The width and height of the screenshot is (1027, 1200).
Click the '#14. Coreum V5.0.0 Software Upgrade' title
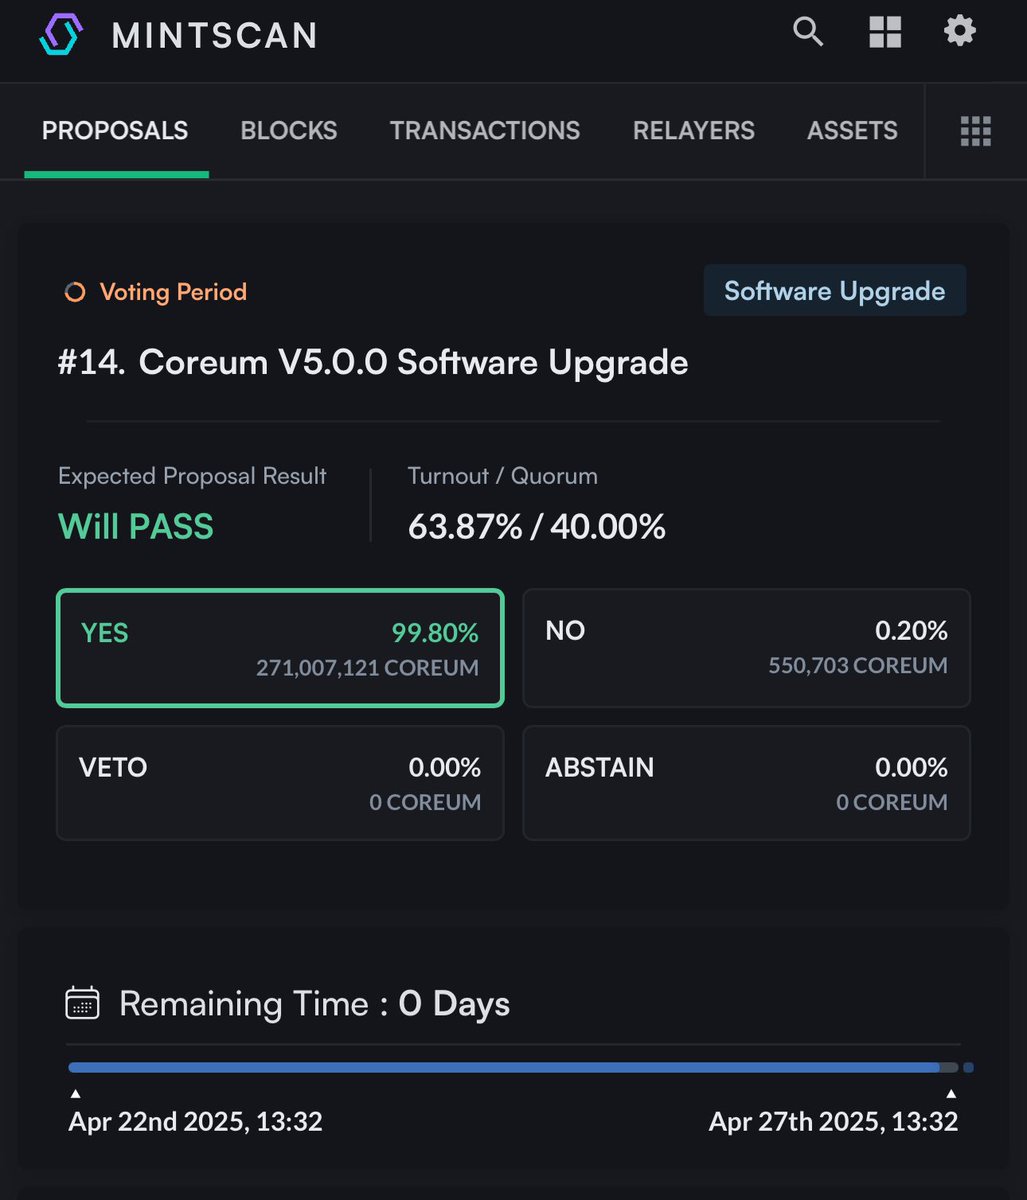(373, 362)
